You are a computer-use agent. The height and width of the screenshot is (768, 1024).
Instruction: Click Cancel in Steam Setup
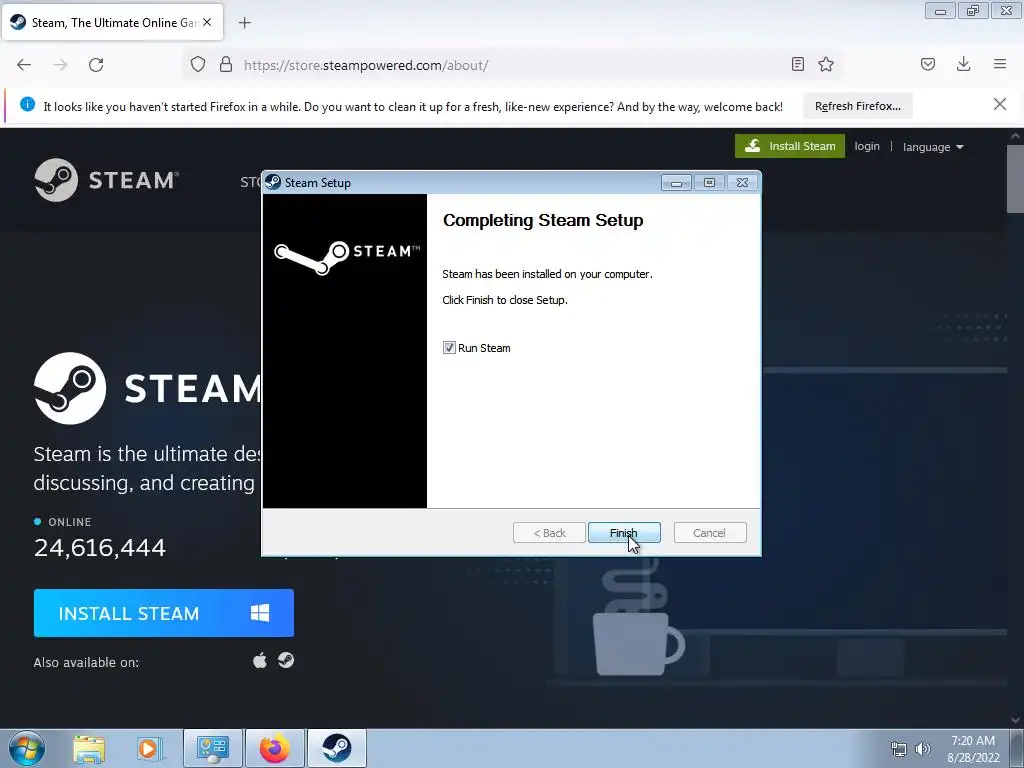coord(709,533)
